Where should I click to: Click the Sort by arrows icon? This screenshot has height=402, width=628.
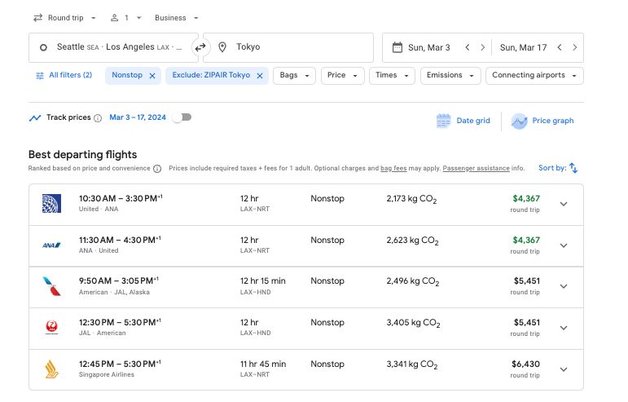coord(573,168)
